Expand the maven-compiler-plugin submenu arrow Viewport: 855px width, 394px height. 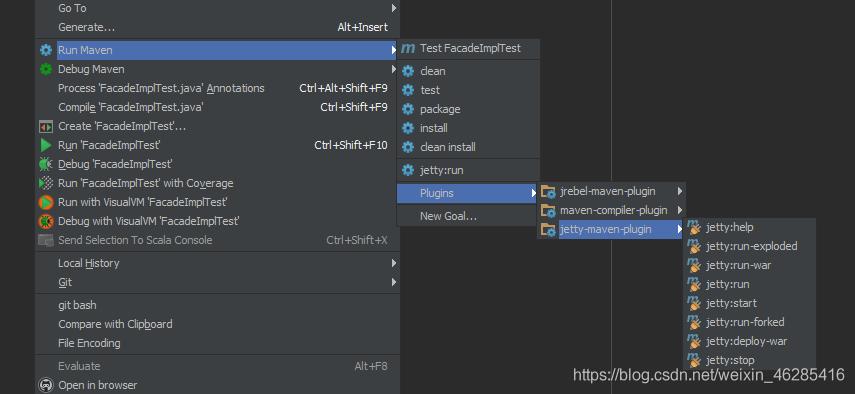click(x=679, y=210)
